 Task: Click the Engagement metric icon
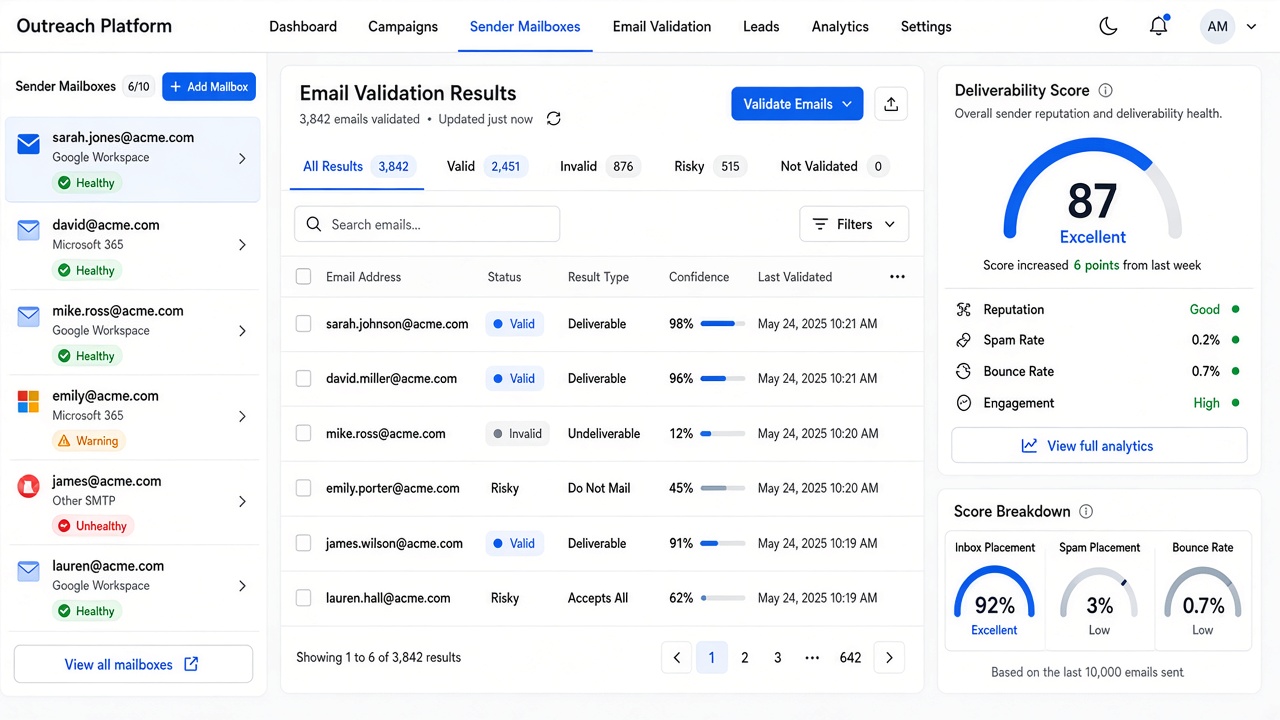click(x=964, y=403)
